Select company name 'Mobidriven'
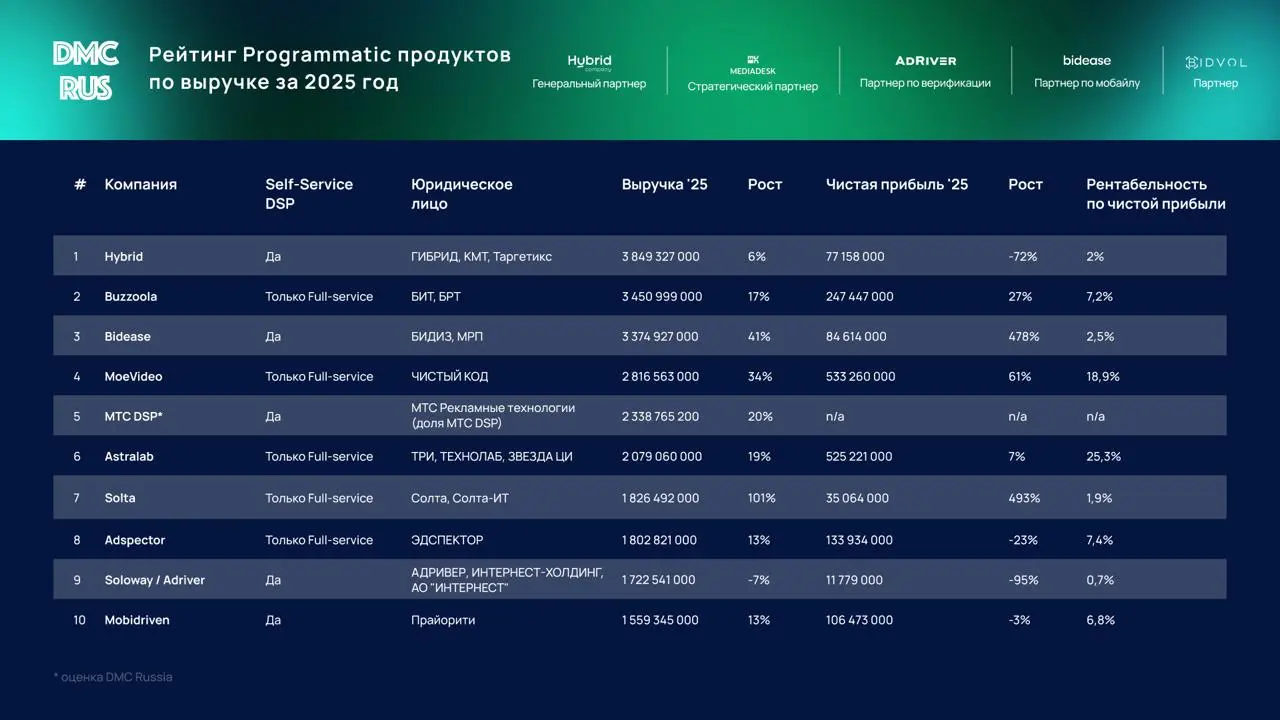The width and height of the screenshot is (1280, 720). pyautogui.click(x=137, y=620)
